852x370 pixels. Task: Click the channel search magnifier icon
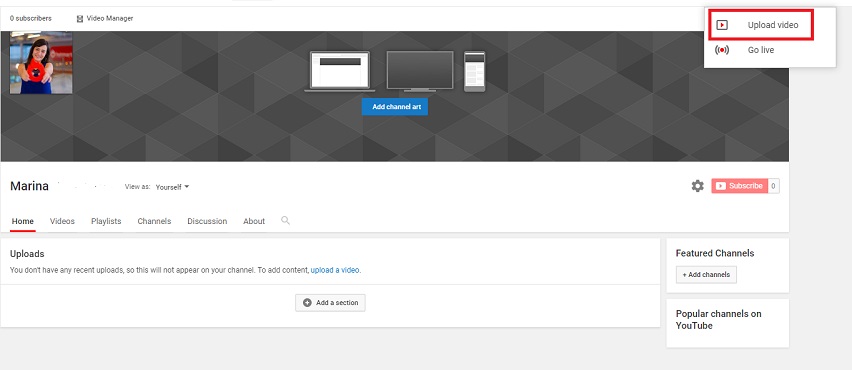pyautogui.click(x=285, y=221)
